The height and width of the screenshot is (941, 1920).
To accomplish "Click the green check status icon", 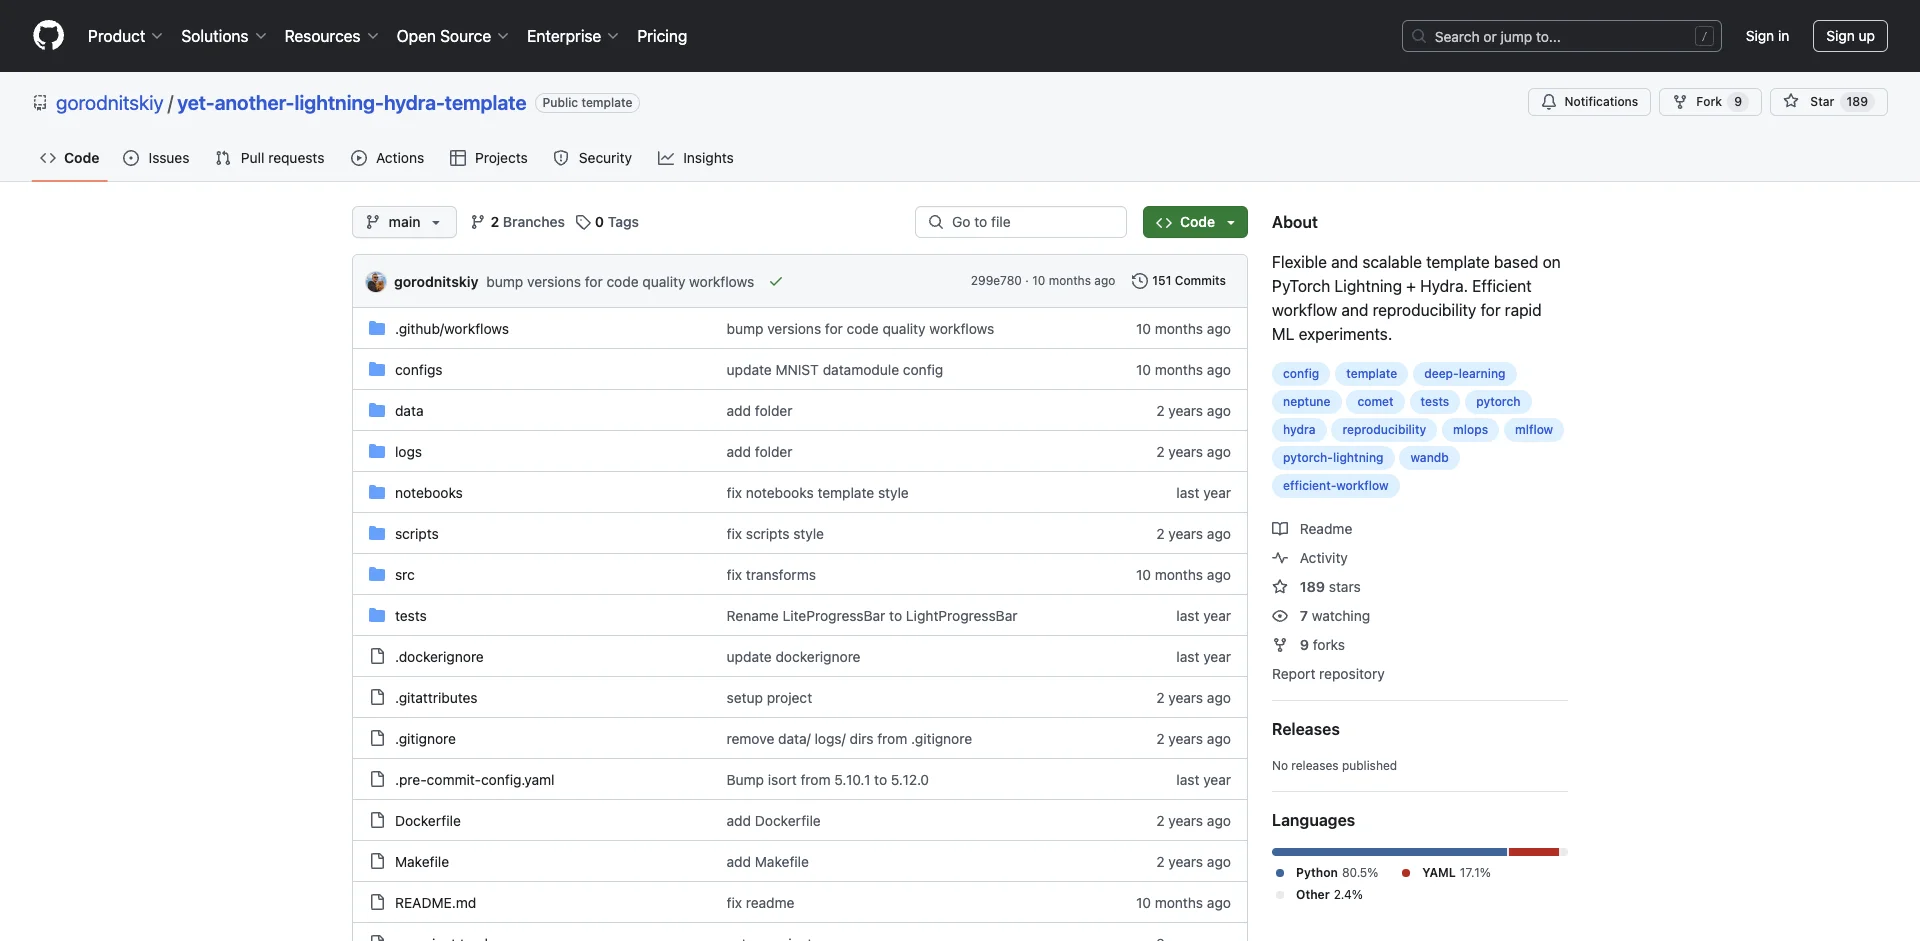I will coord(775,282).
